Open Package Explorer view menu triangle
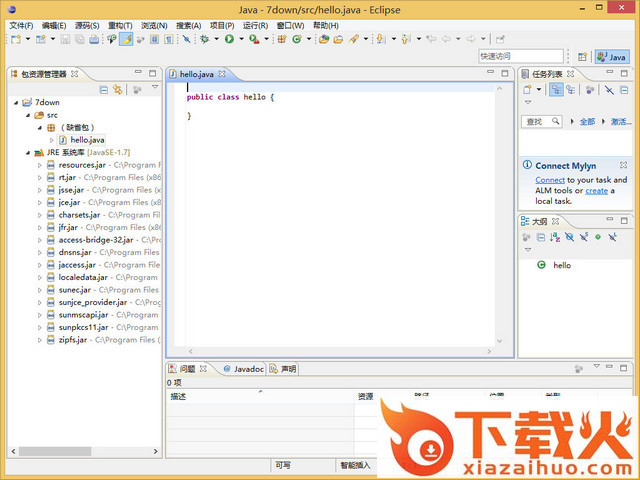640x480 pixels. tap(155, 87)
